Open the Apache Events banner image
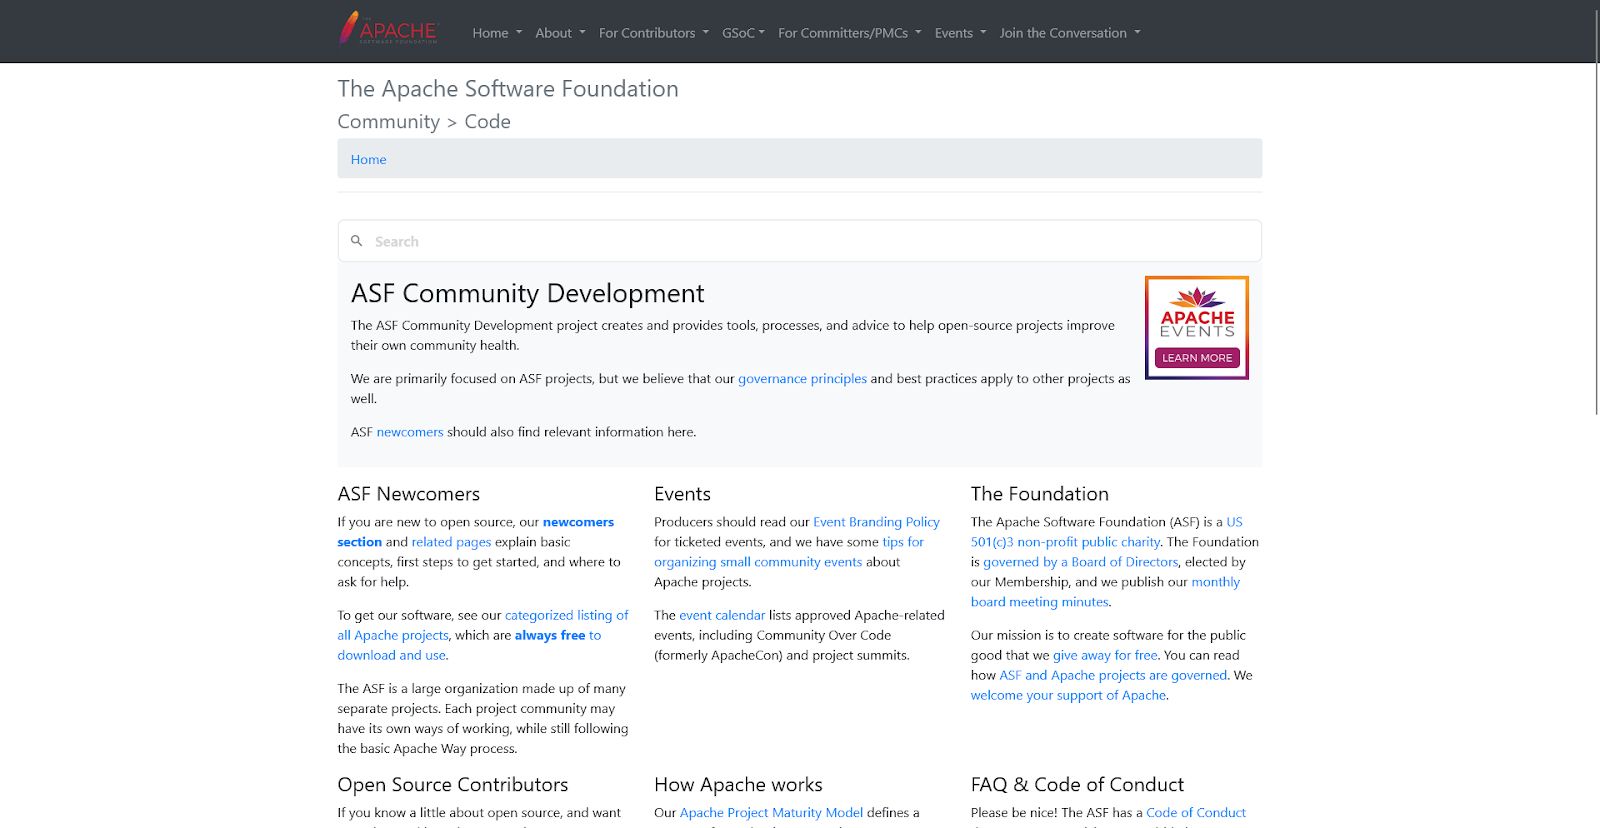Viewport: 1600px width, 828px height. pos(1197,328)
